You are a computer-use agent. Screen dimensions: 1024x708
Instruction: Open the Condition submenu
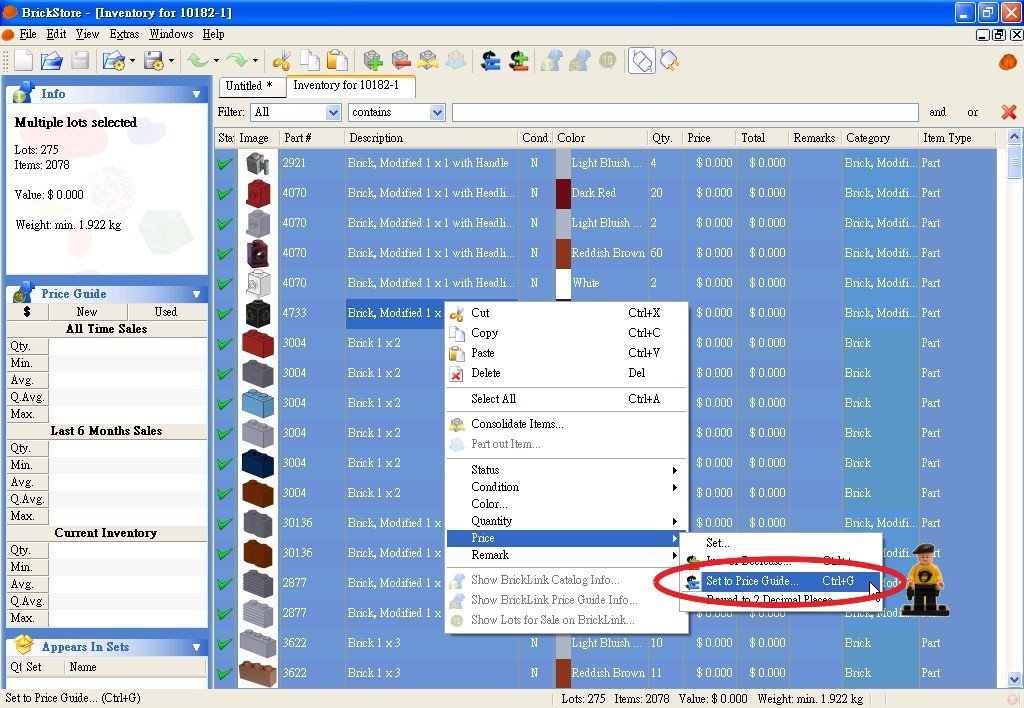[567, 487]
